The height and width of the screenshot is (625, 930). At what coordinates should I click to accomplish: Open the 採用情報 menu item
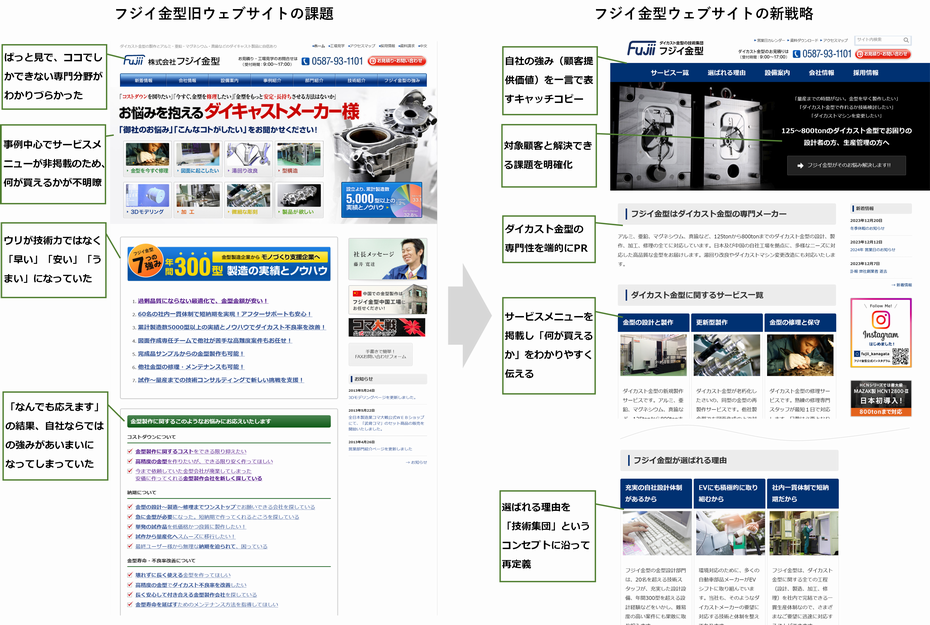point(867,73)
